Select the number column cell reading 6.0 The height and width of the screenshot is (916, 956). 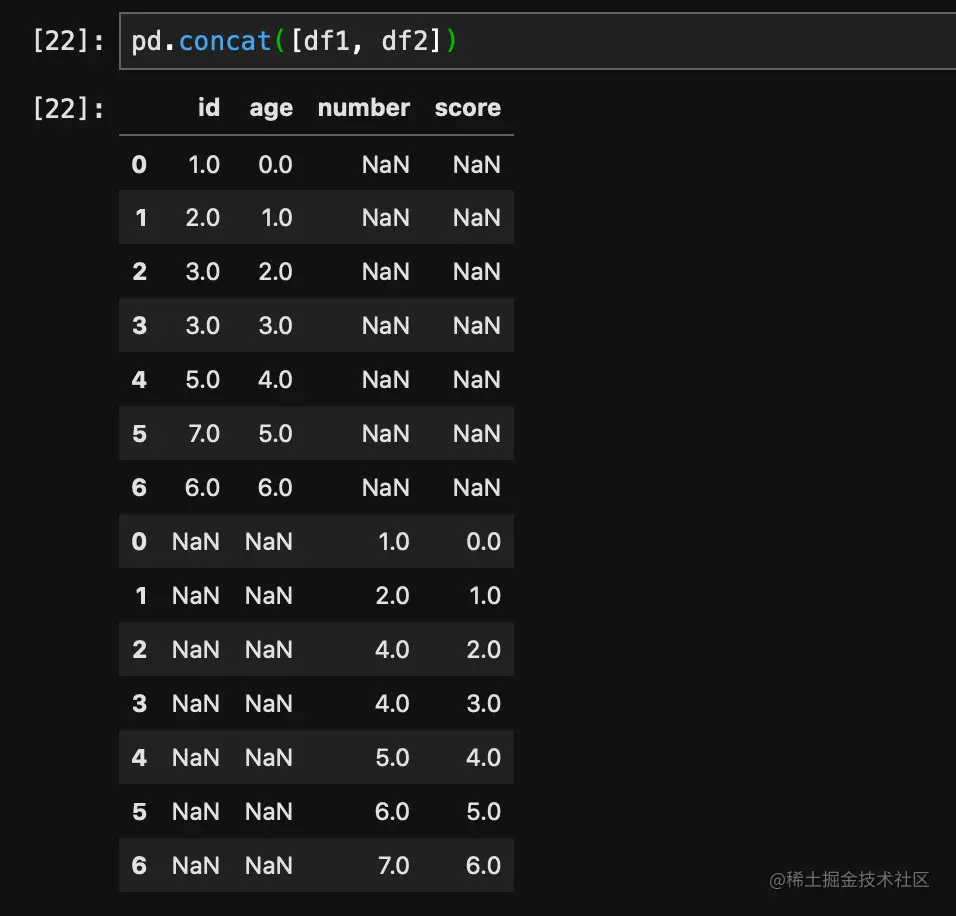point(392,811)
